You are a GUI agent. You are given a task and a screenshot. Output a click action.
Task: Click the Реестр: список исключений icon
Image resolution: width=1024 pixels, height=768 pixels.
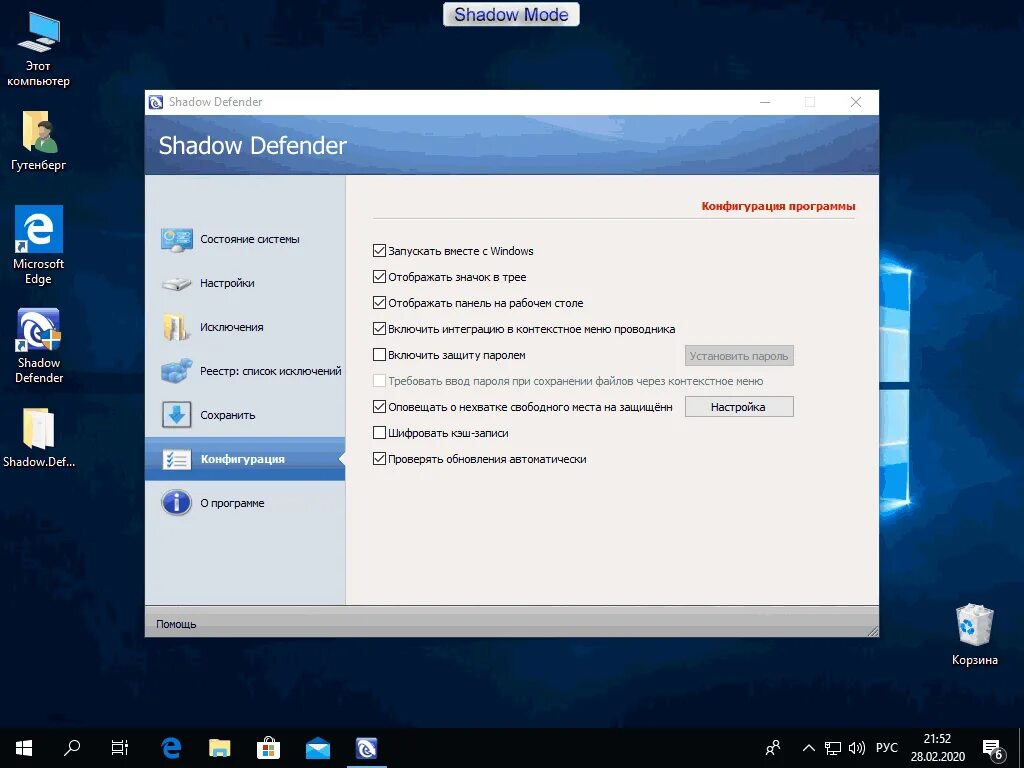(x=176, y=370)
